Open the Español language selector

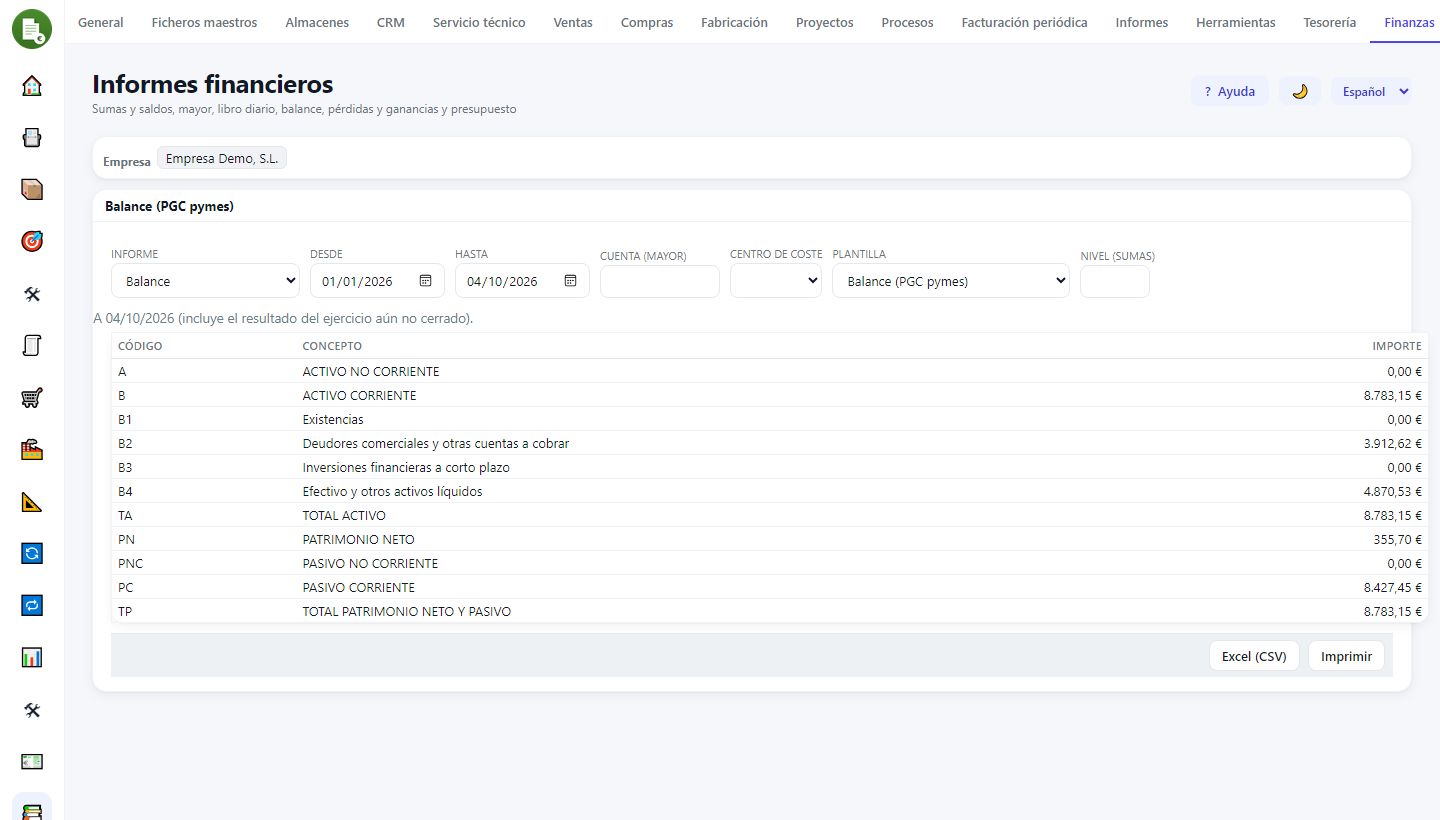click(x=1371, y=91)
